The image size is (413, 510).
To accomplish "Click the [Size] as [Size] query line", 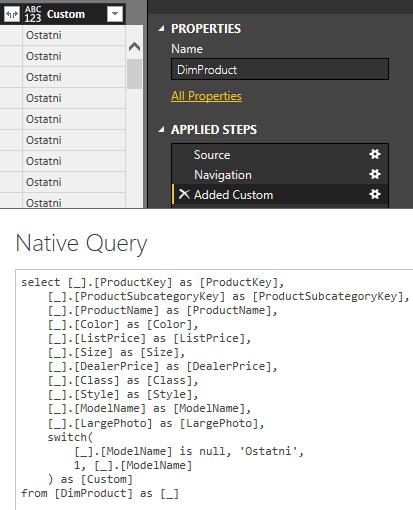I will (x=116, y=352).
